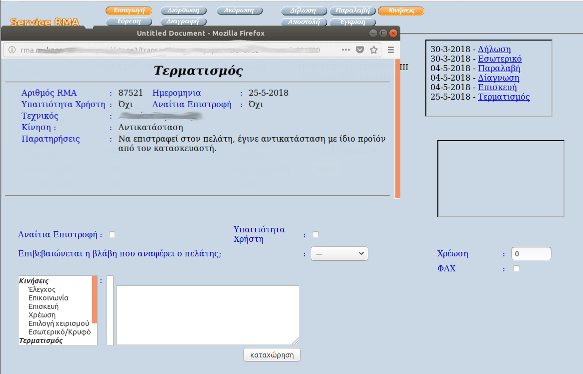Click the Ημερομηνια value 25-5-2018 in the popup
Image resolution: width=583 pixels, height=374 pixels.
[268, 93]
